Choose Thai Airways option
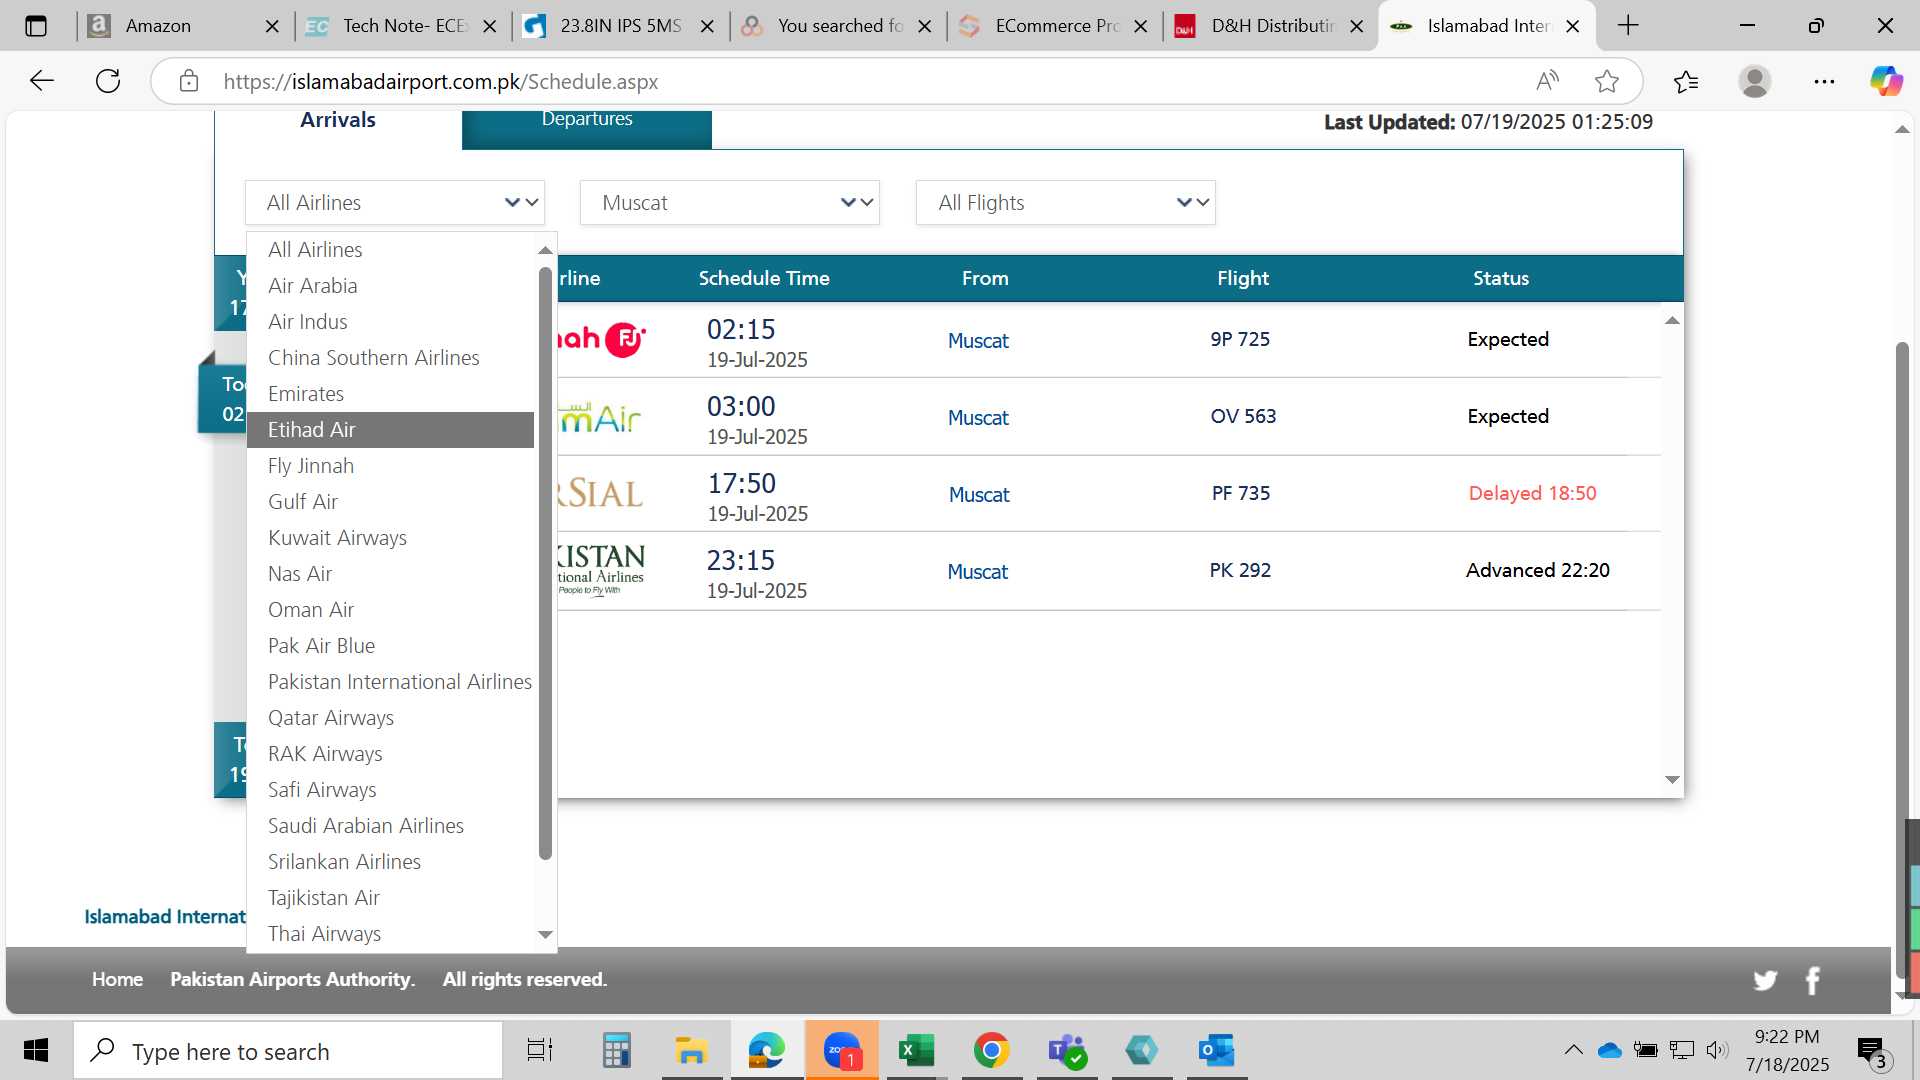Image resolution: width=1920 pixels, height=1080 pixels. 390,934
